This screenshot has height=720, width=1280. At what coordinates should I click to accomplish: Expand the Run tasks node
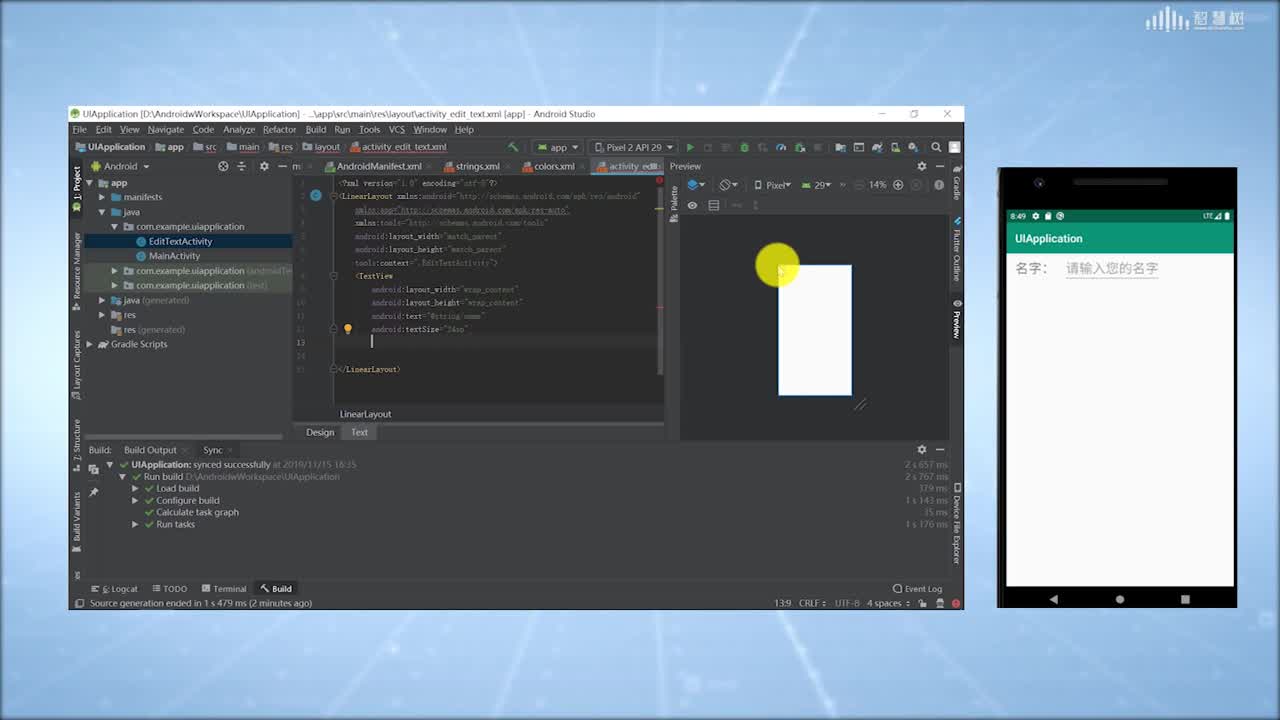click(x=135, y=524)
